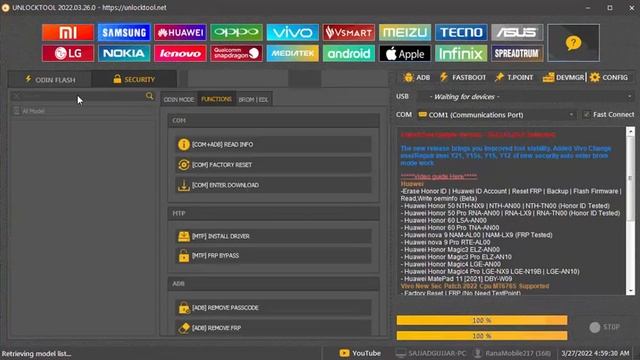Viewport: 640px width, 360px height.
Task: Select the All Model list entry
Action: pyautogui.click(x=82, y=111)
